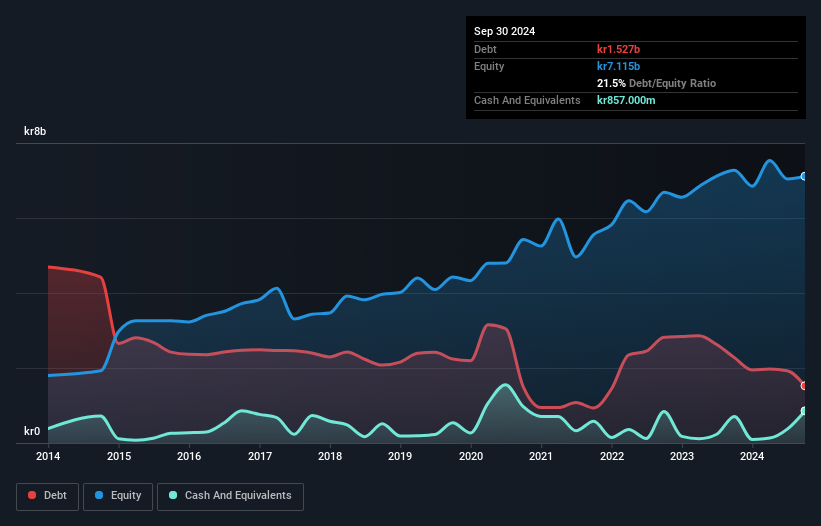Click the 21.5% Debt/Equity Ratio text

(657, 83)
